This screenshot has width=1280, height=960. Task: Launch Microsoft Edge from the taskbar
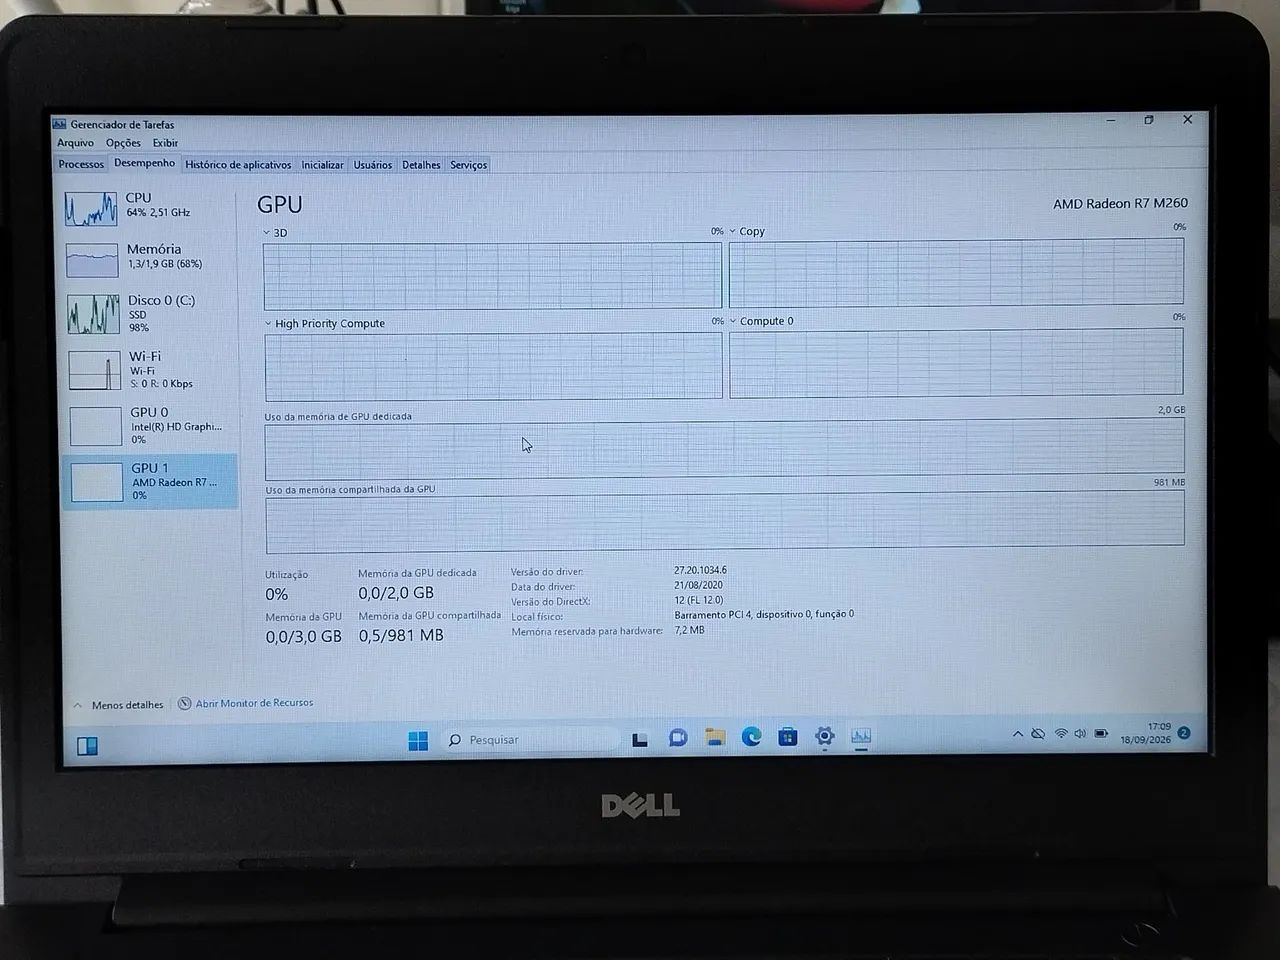[751, 737]
